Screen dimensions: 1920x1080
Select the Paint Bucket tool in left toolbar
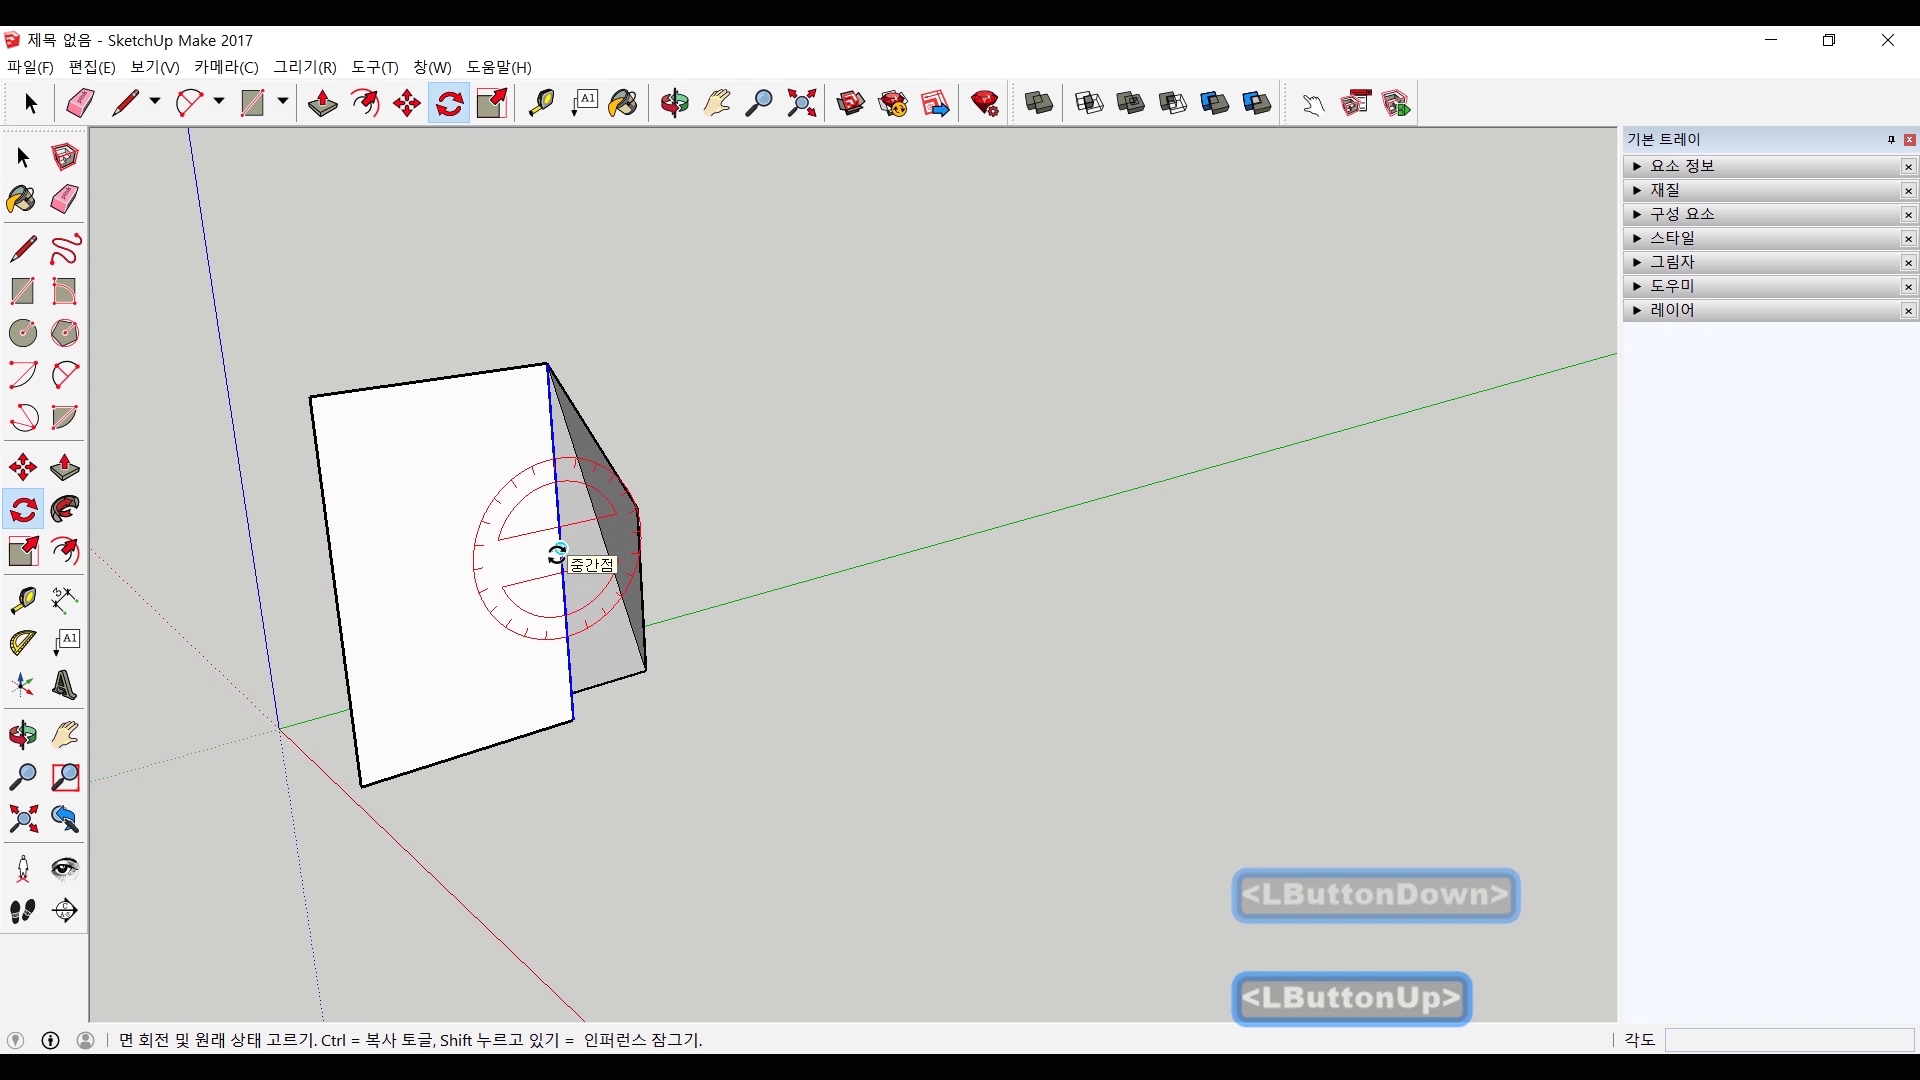click(x=22, y=199)
